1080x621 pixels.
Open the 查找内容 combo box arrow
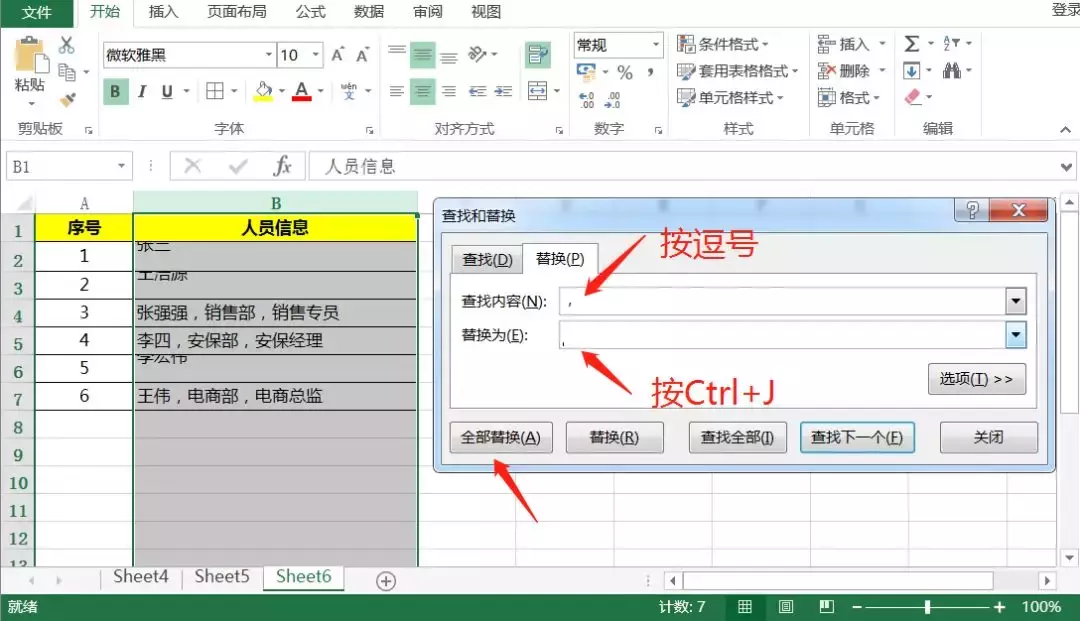click(x=1016, y=300)
